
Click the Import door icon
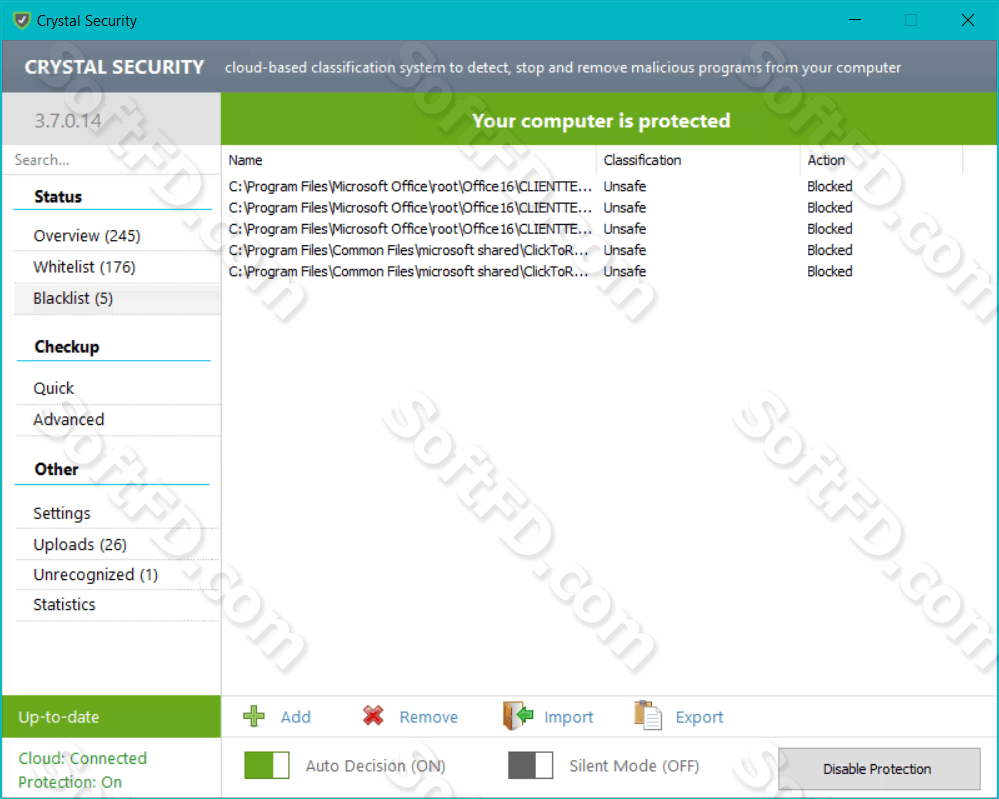tap(517, 716)
